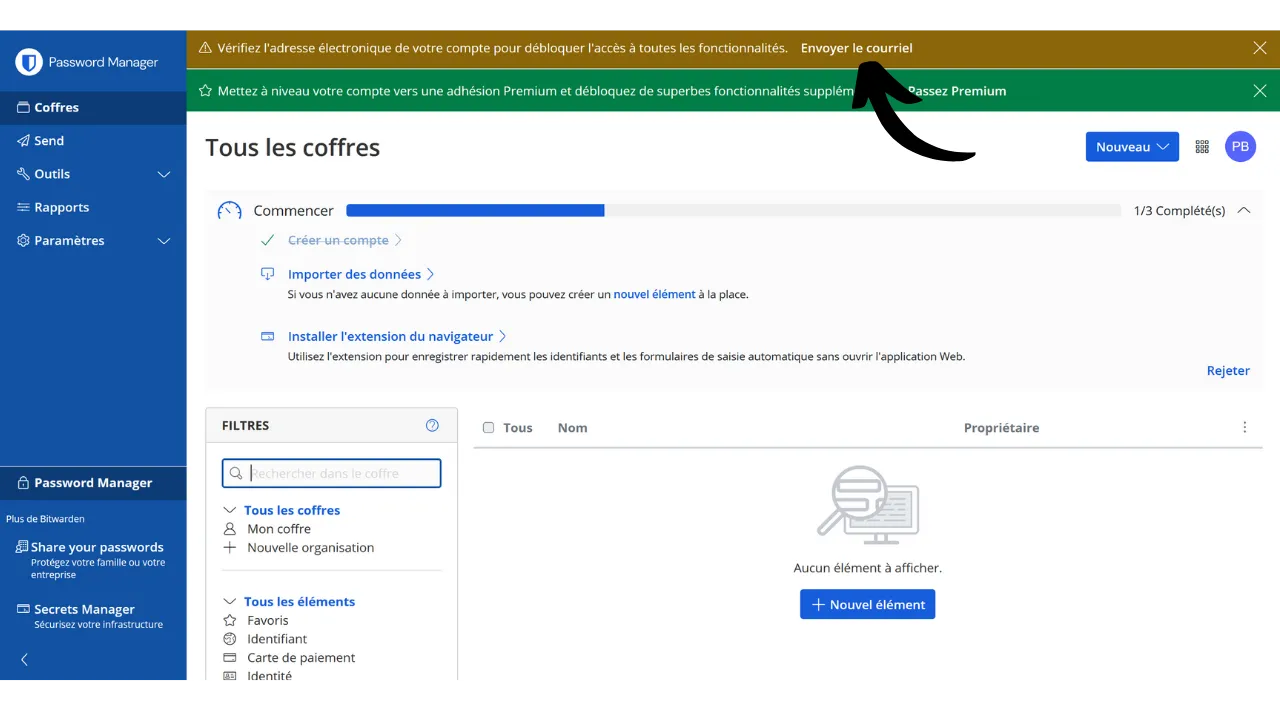Open the Nouveau dropdown button
The image size is (1280, 711).
tap(1132, 147)
